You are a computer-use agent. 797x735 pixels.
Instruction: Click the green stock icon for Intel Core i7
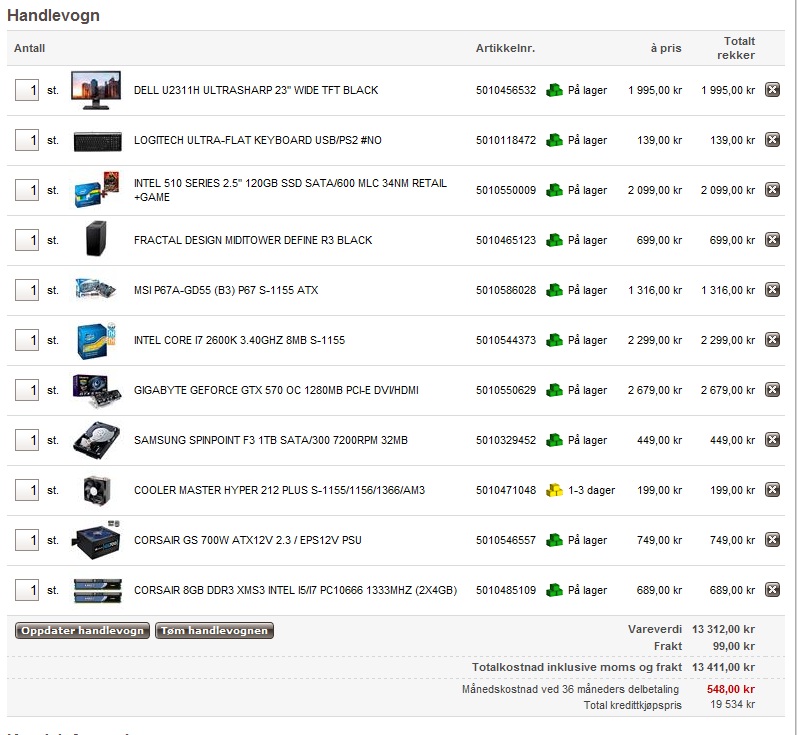pyautogui.click(x=554, y=340)
